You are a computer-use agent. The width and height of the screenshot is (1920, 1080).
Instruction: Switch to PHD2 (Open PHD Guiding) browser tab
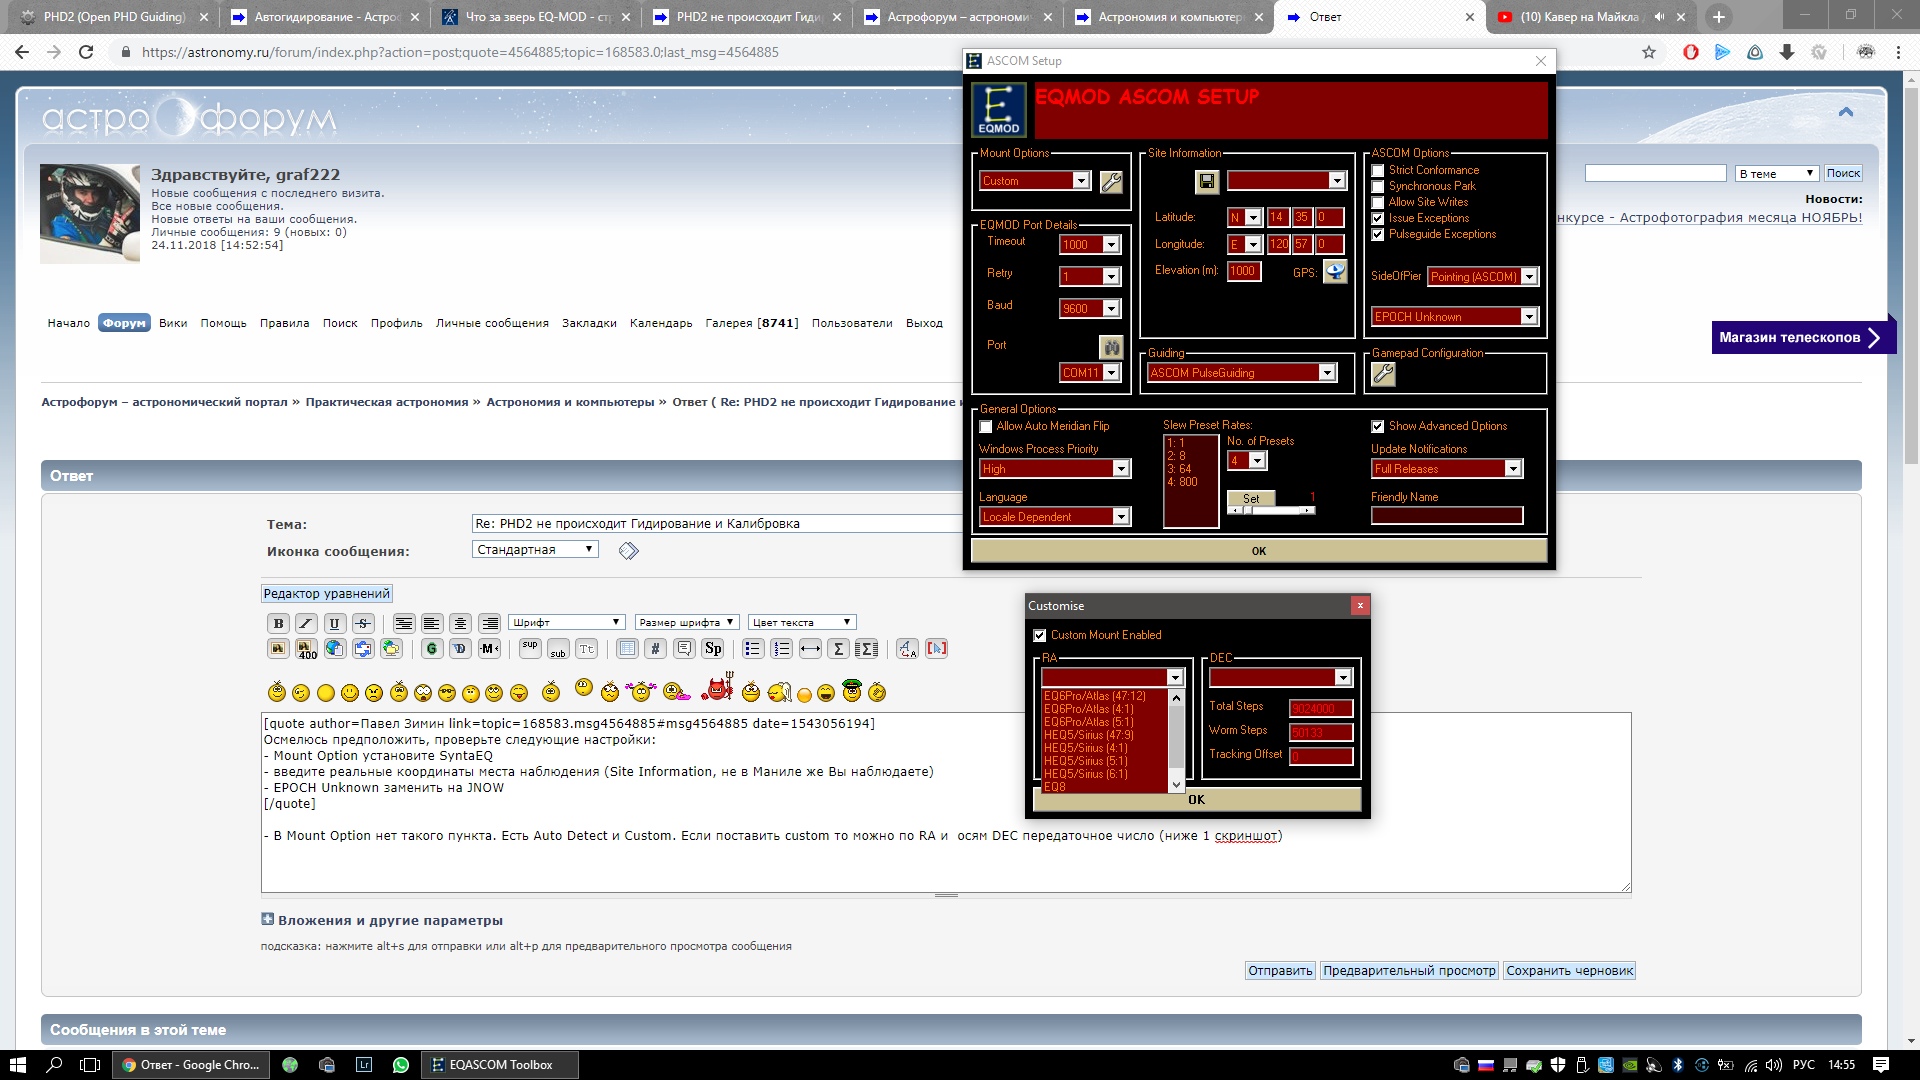[113, 17]
